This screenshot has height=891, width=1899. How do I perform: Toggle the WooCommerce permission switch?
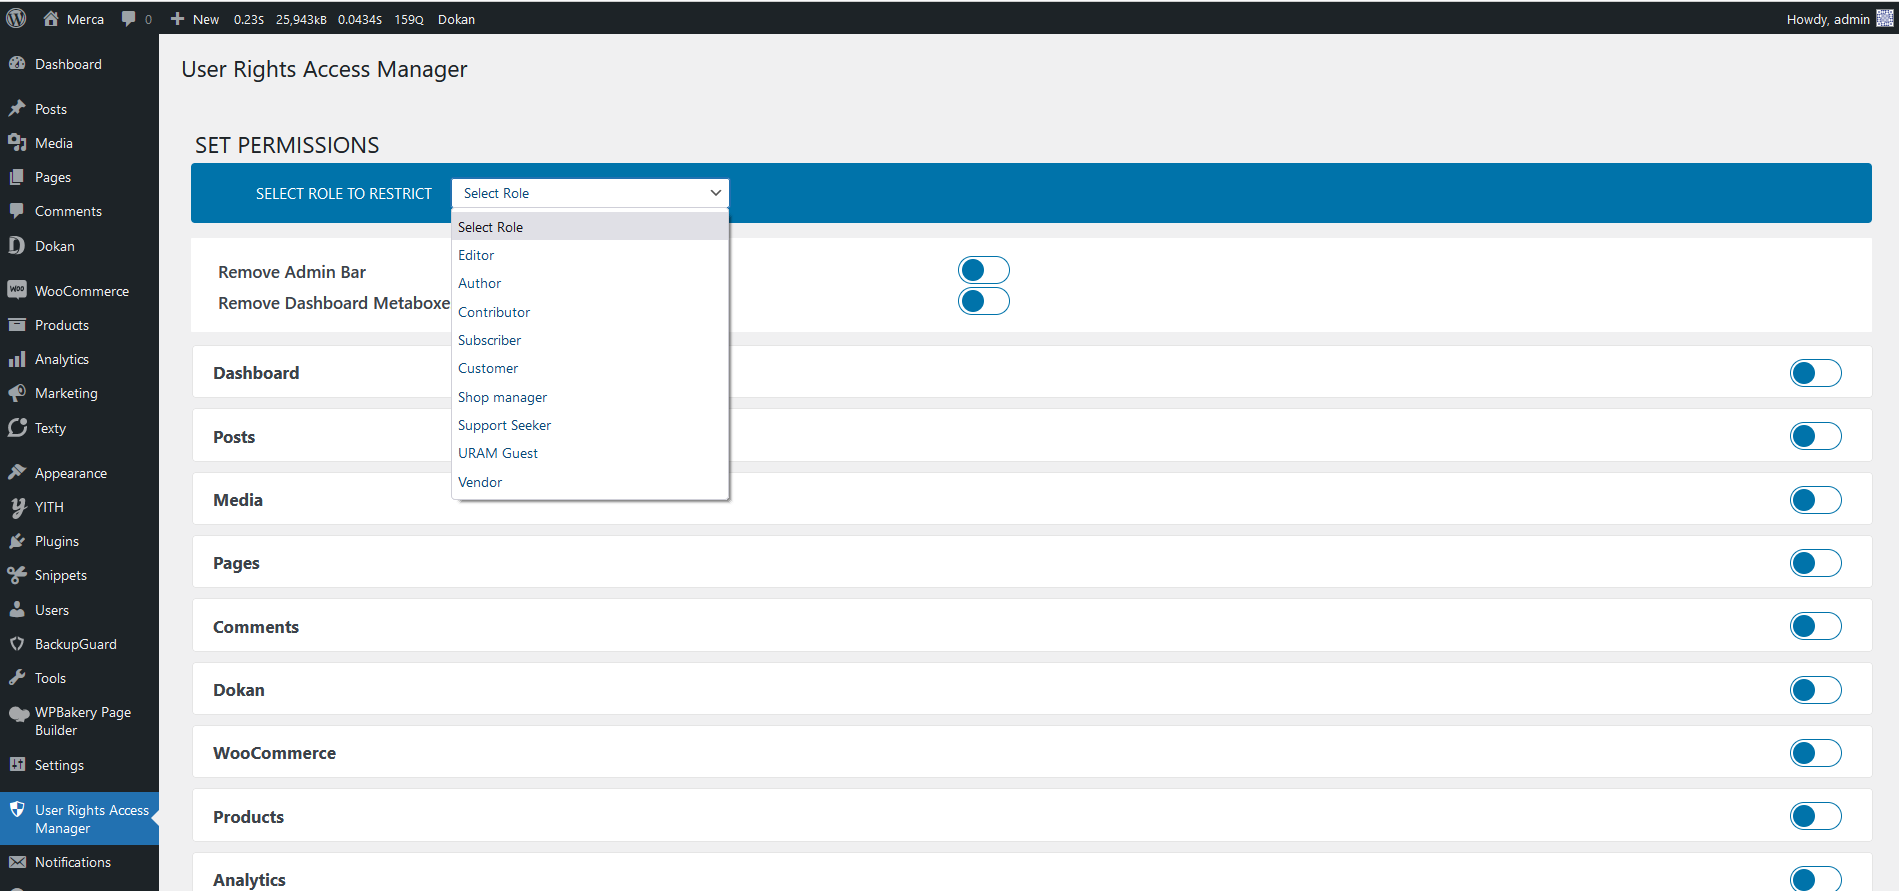[x=1816, y=753]
